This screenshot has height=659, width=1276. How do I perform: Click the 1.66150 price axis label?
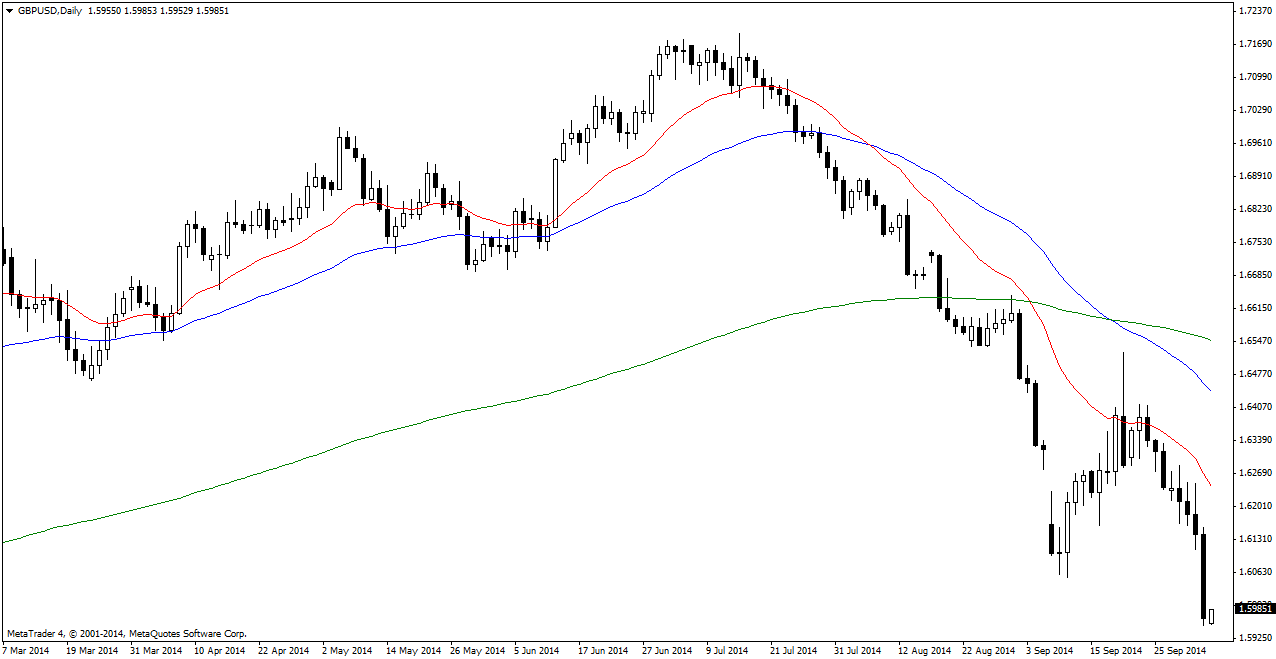click(x=1254, y=308)
